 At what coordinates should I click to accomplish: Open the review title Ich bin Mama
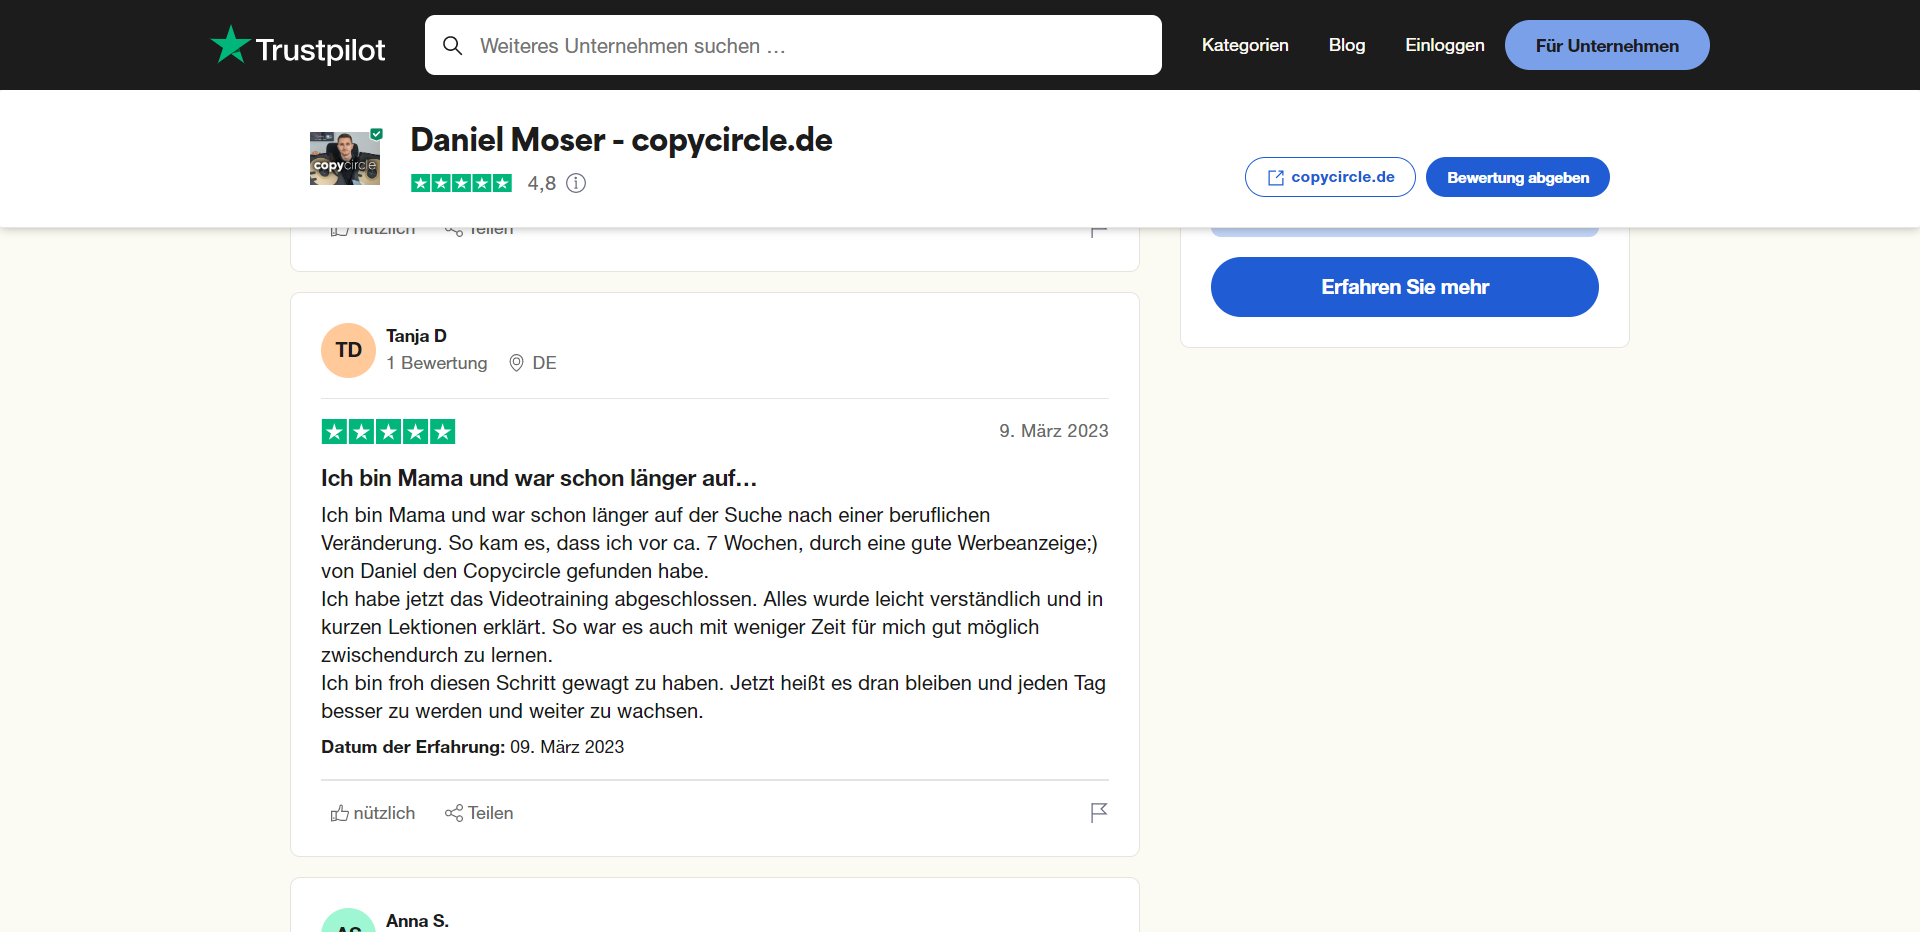point(538,478)
